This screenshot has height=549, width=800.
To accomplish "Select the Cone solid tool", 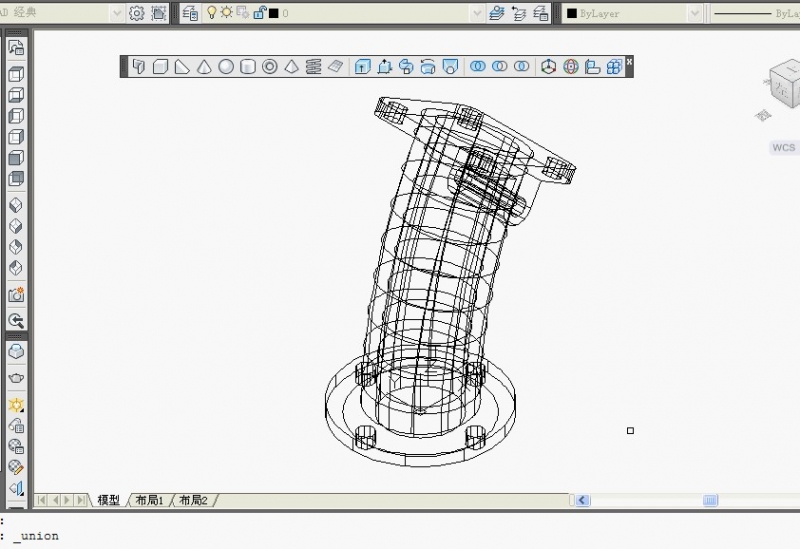I will pyautogui.click(x=204, y=67).
